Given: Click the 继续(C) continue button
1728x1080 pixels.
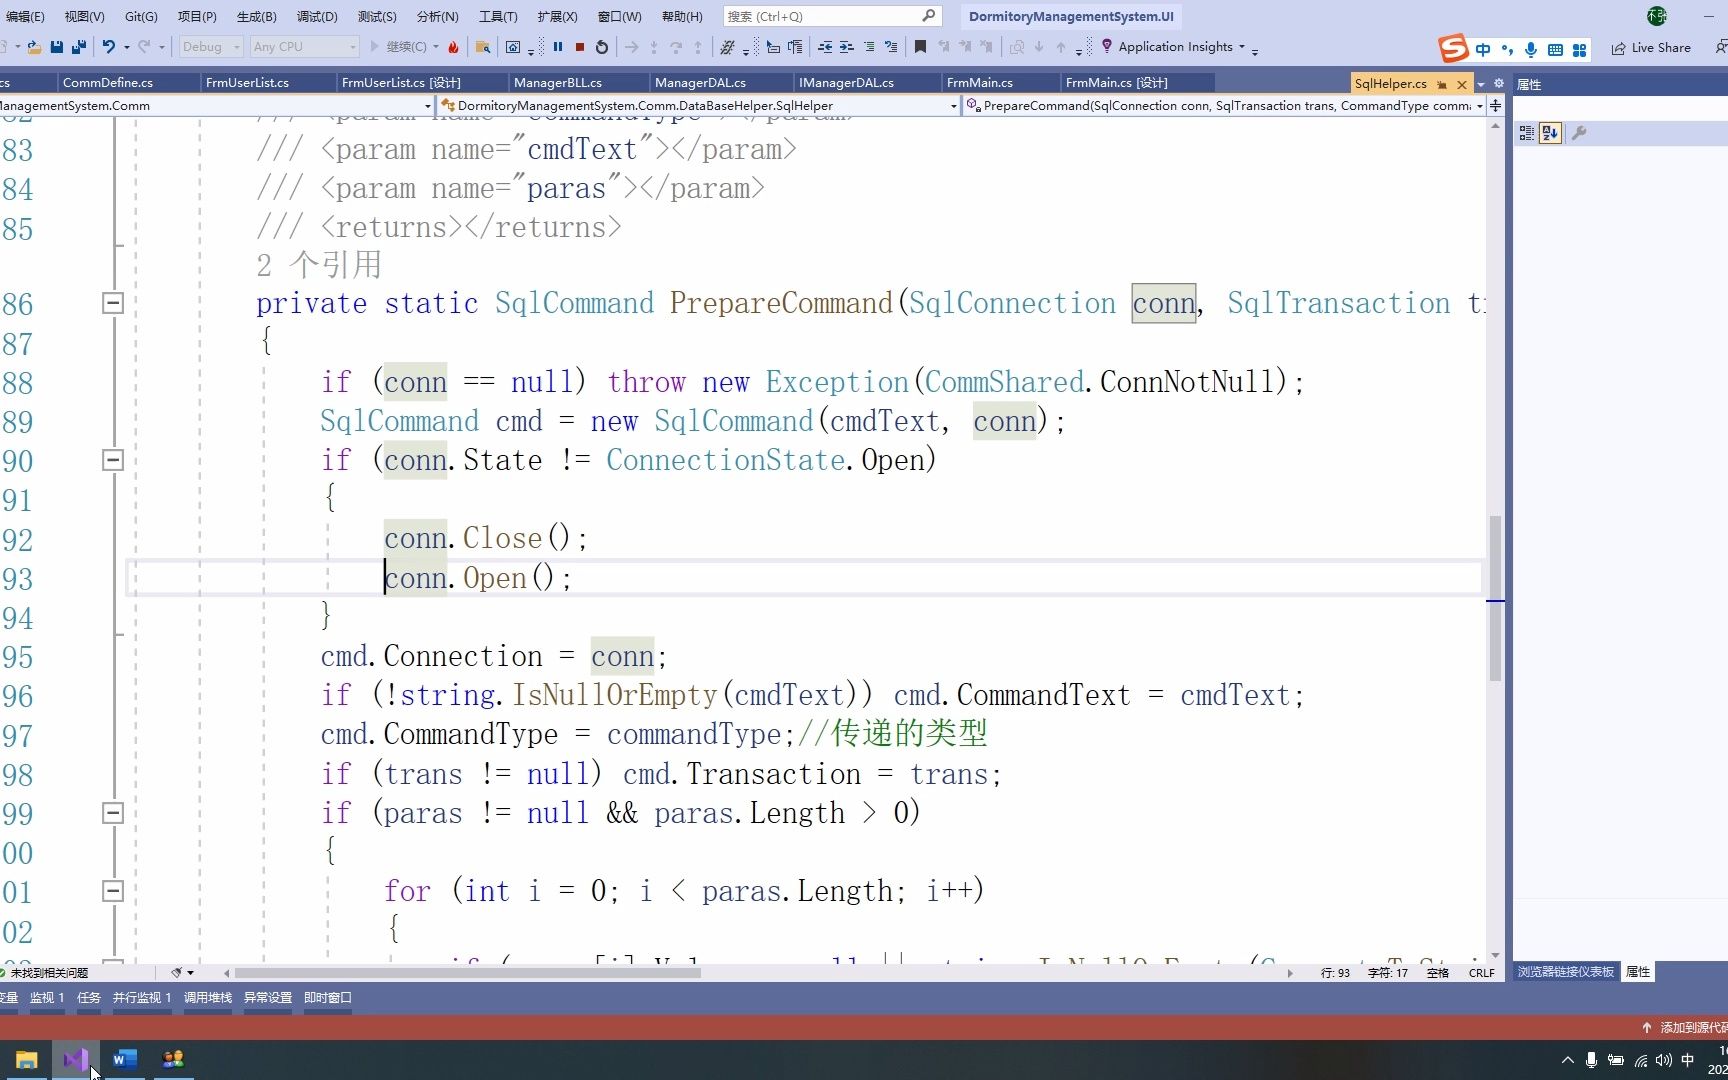Looking at the screenshot, I should tap(405, 46).
